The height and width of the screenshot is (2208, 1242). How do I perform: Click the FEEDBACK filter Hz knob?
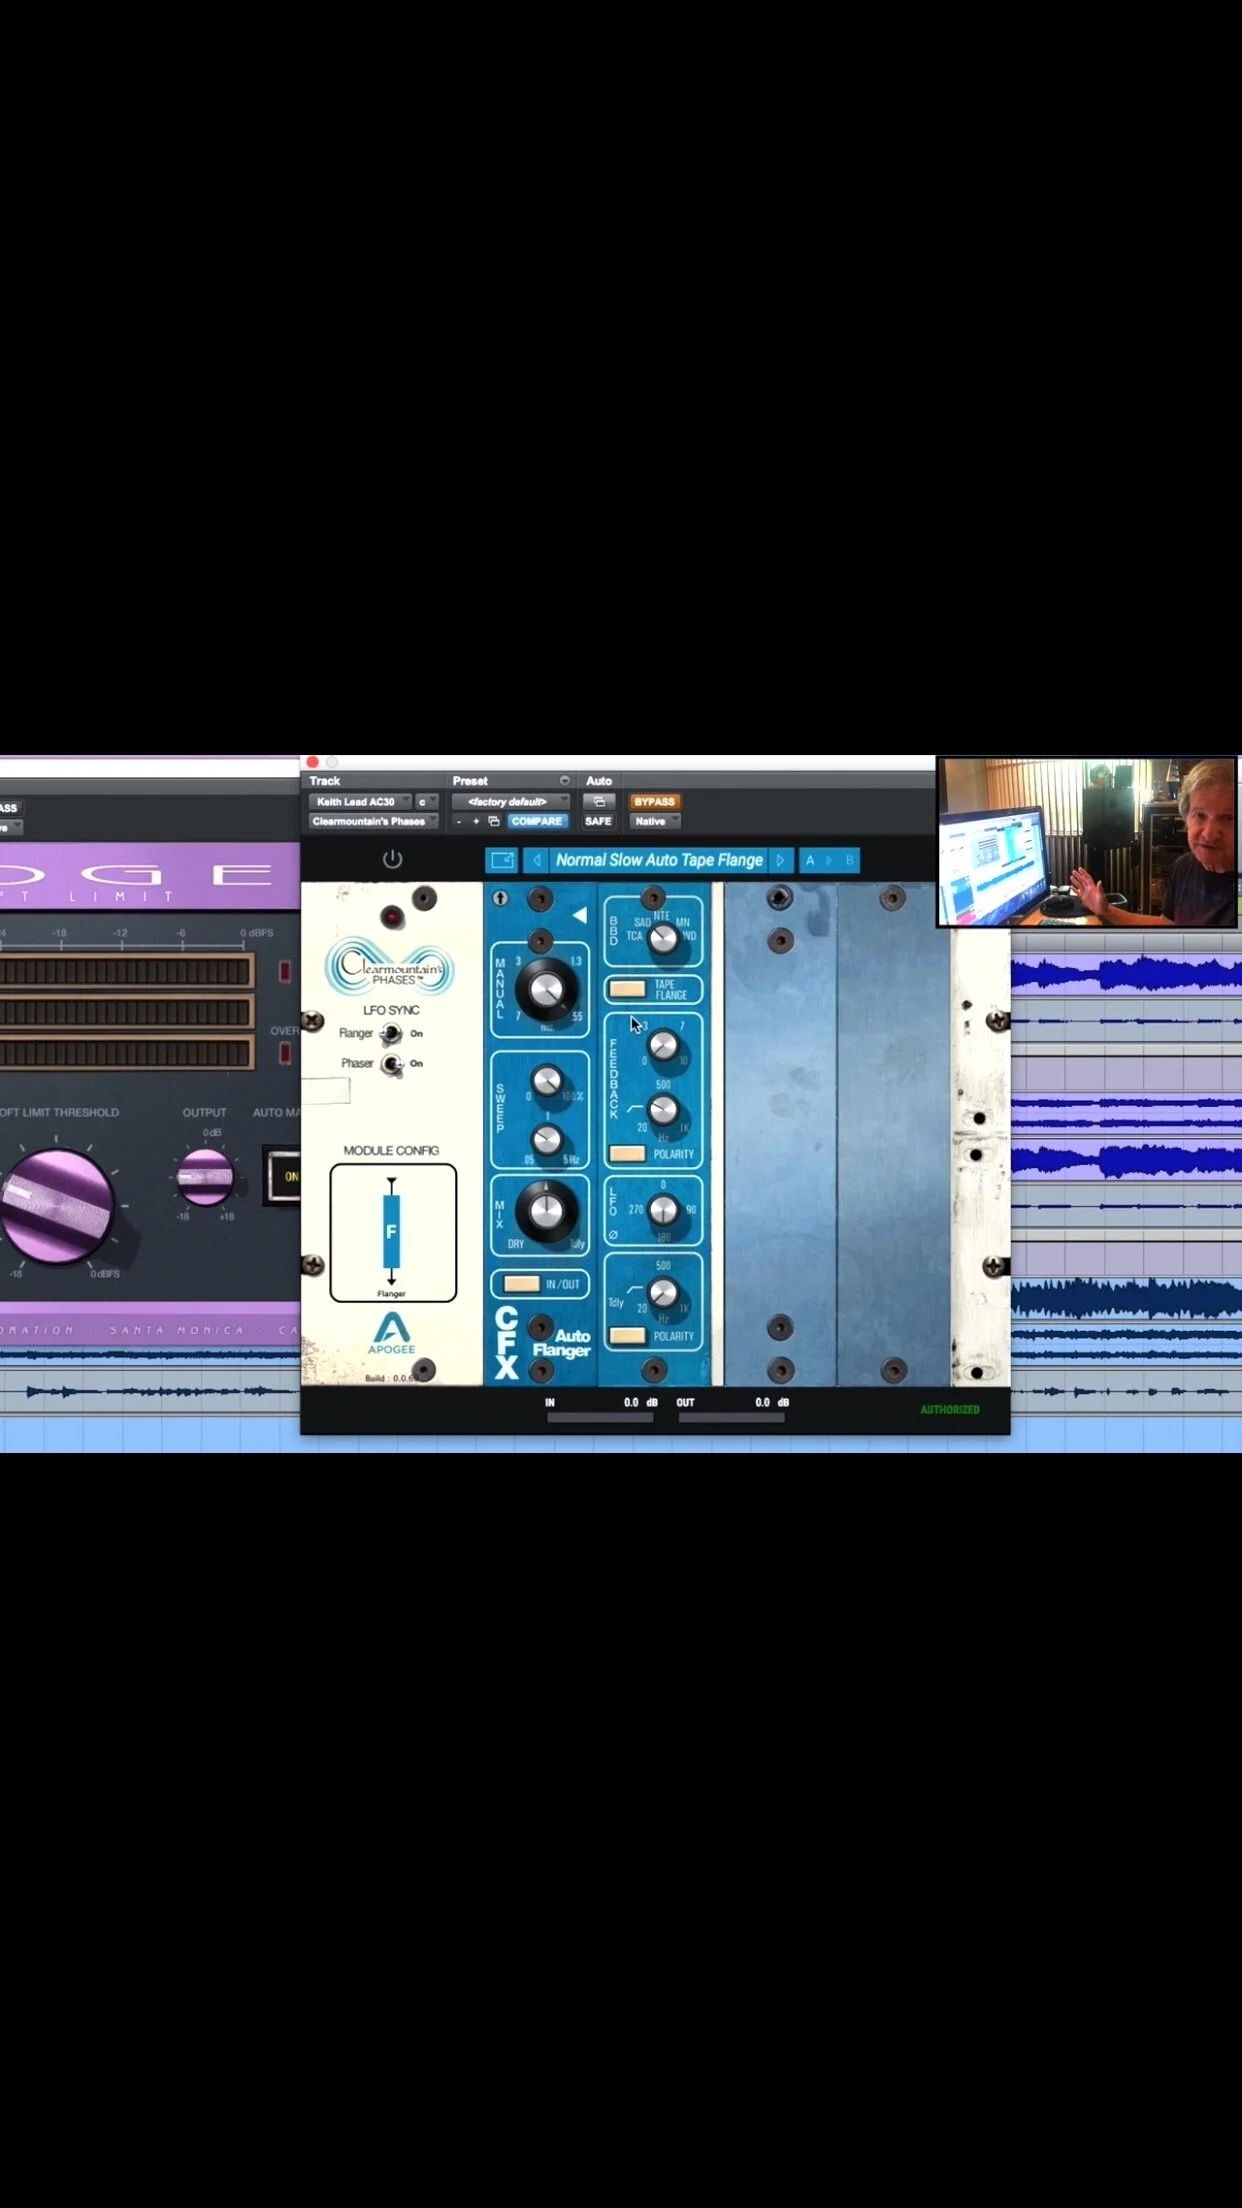663,1109
